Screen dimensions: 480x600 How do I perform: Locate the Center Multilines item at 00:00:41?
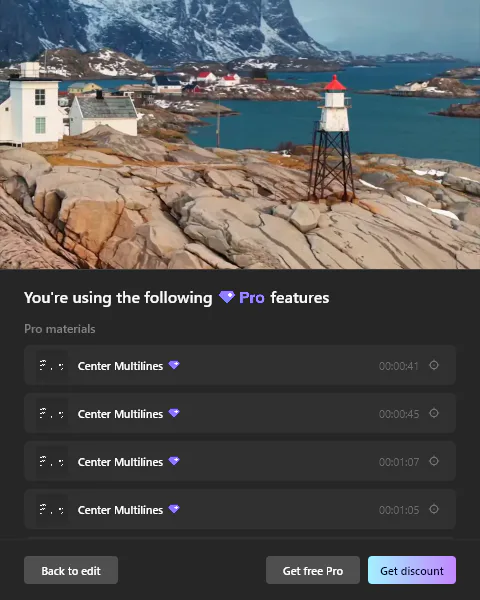tap(240, 365)
